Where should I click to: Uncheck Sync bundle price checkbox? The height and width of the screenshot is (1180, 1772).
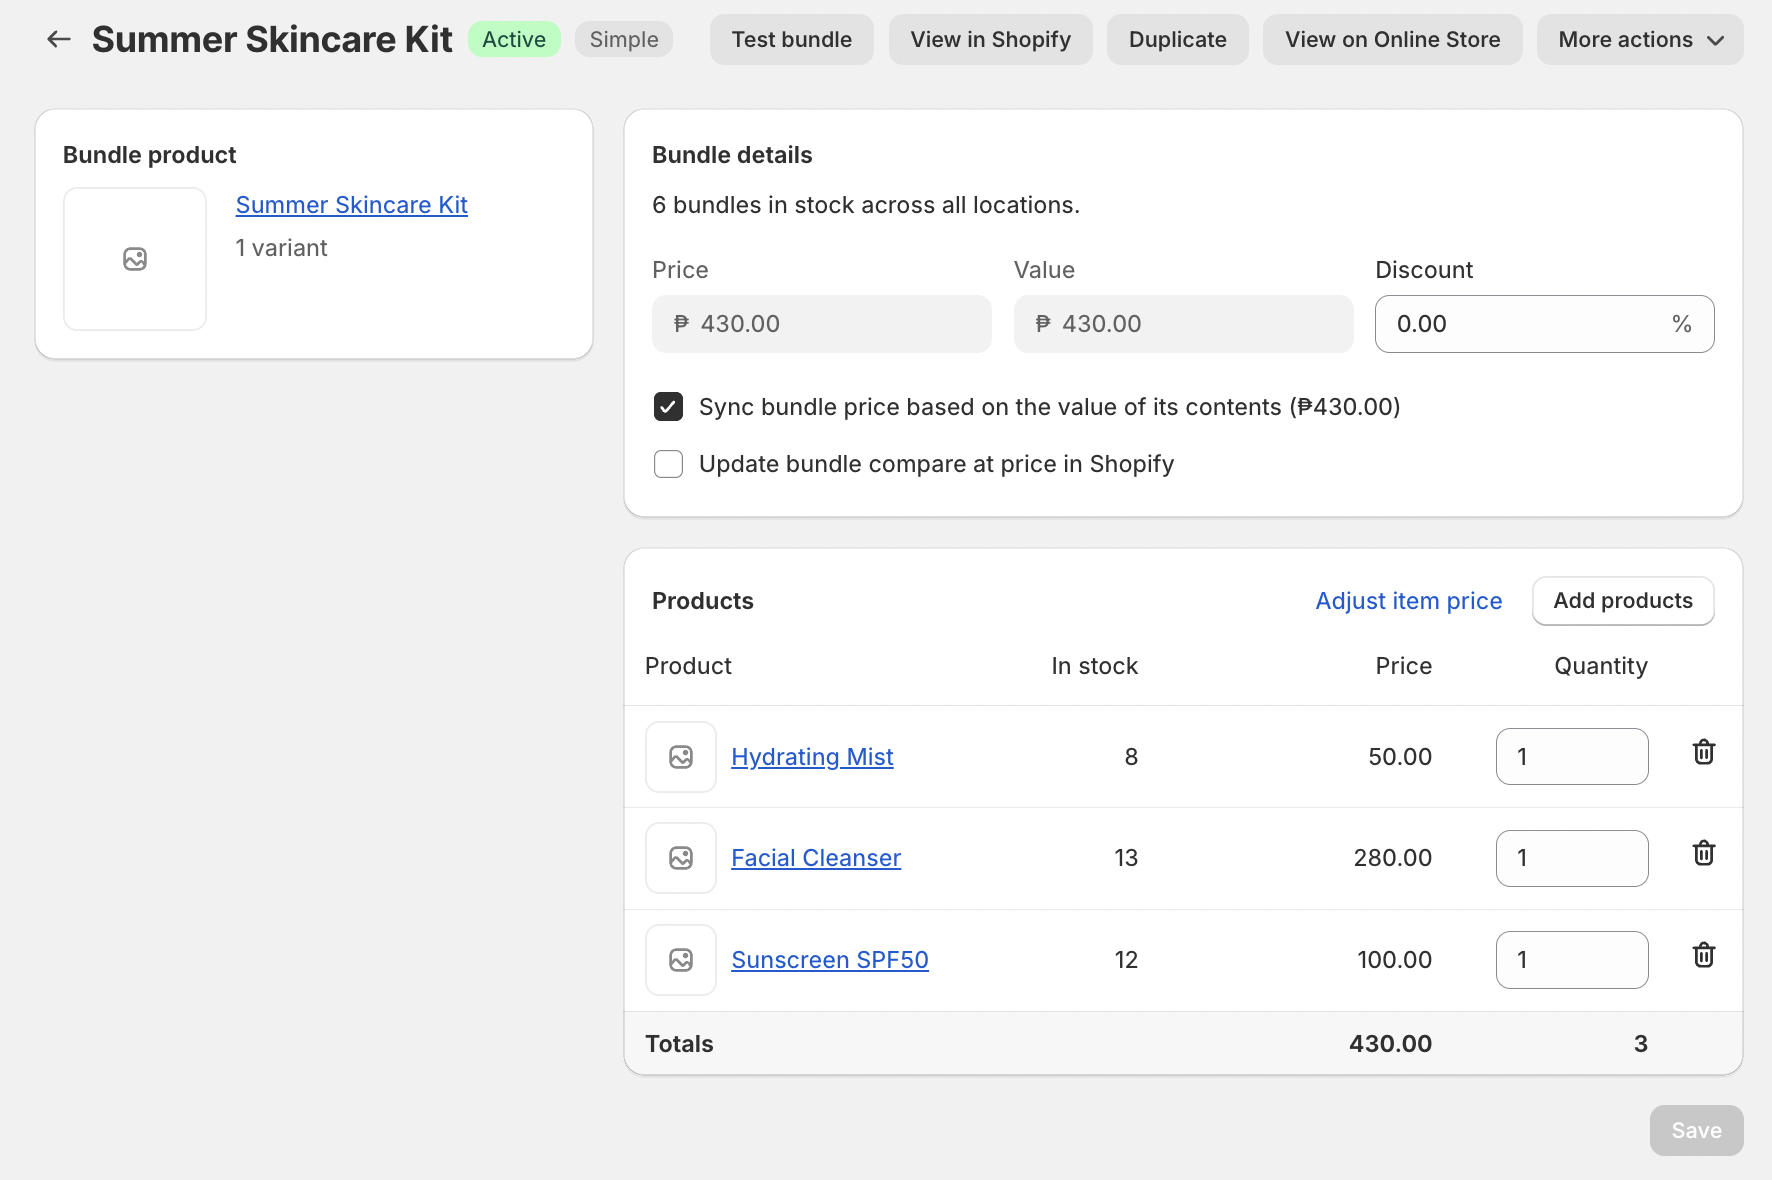point(669,407)
